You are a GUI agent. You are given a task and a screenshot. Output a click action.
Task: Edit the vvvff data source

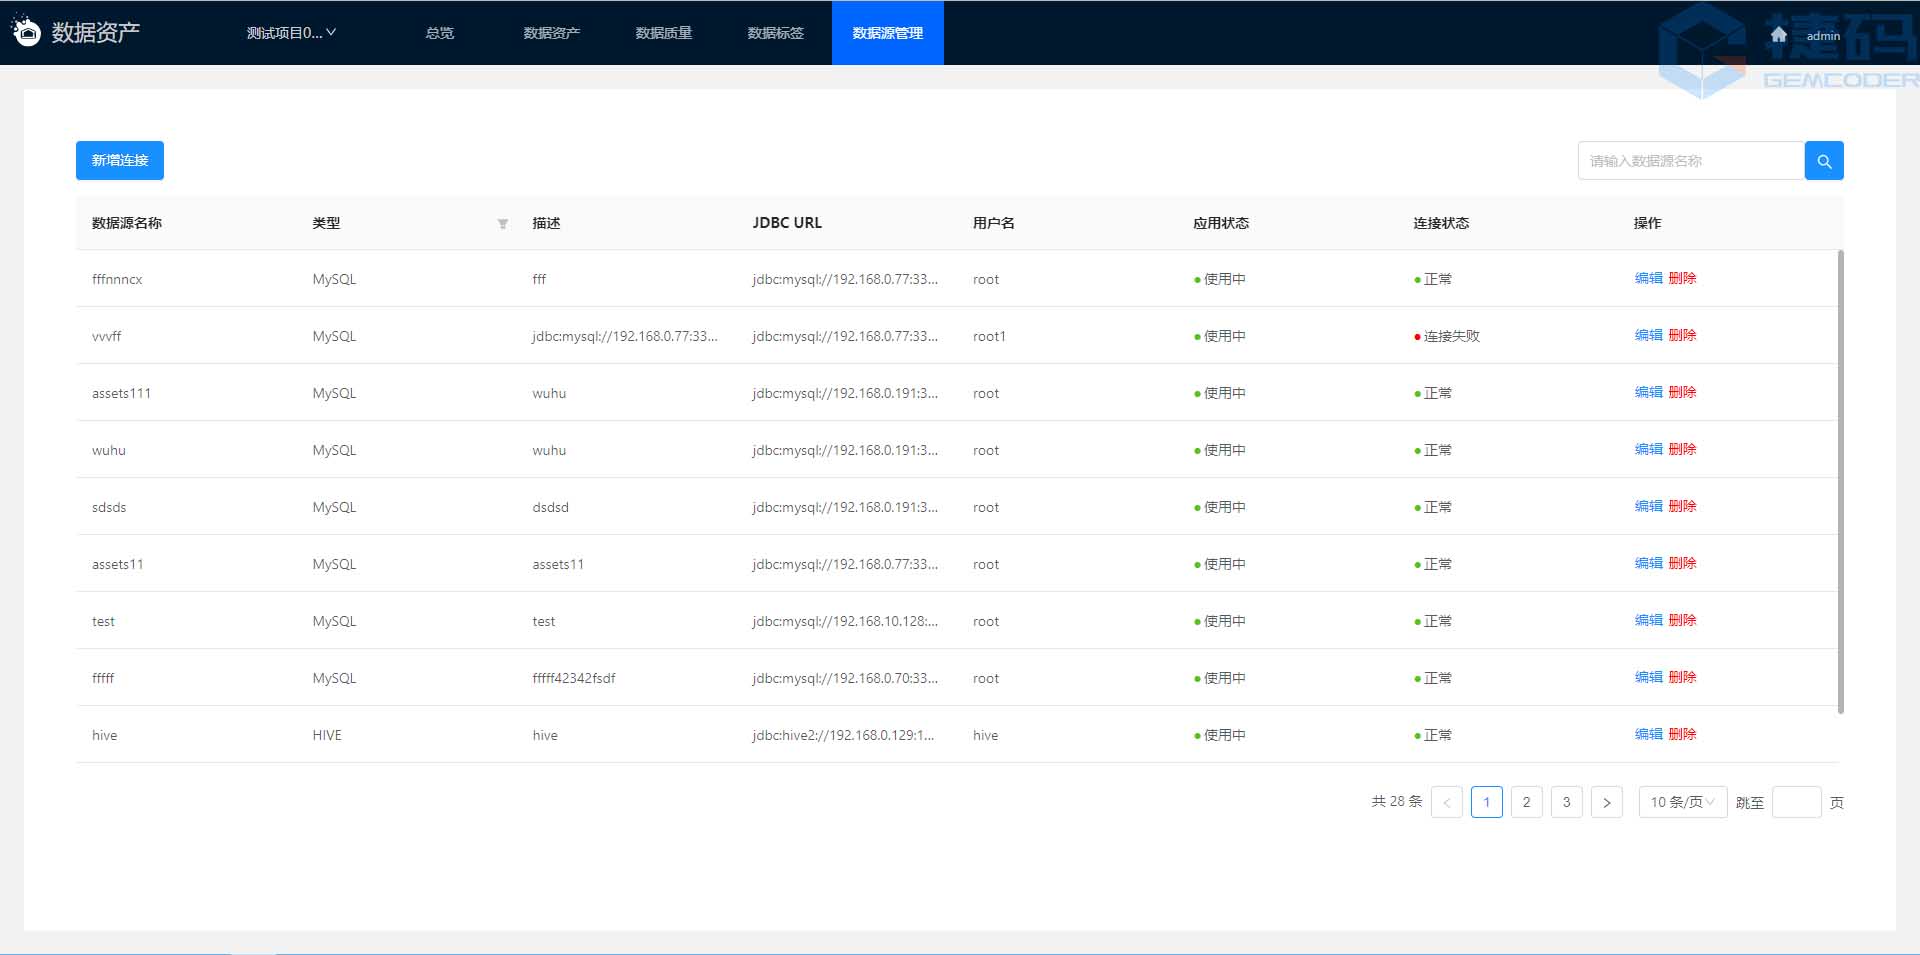tap(1648, 335)
